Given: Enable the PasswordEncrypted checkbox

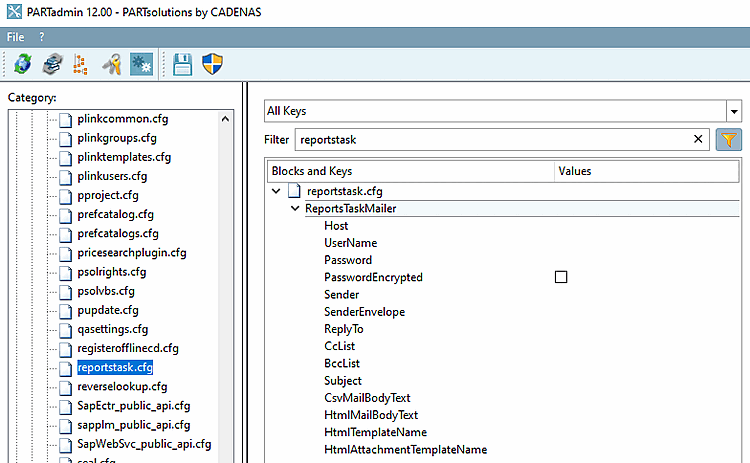Looking at the screenshot, I should coord(561,277).
